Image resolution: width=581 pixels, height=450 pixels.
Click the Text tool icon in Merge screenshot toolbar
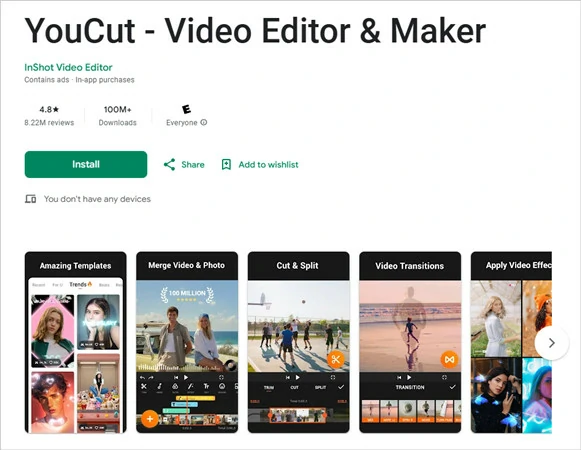tap(206, 387)
